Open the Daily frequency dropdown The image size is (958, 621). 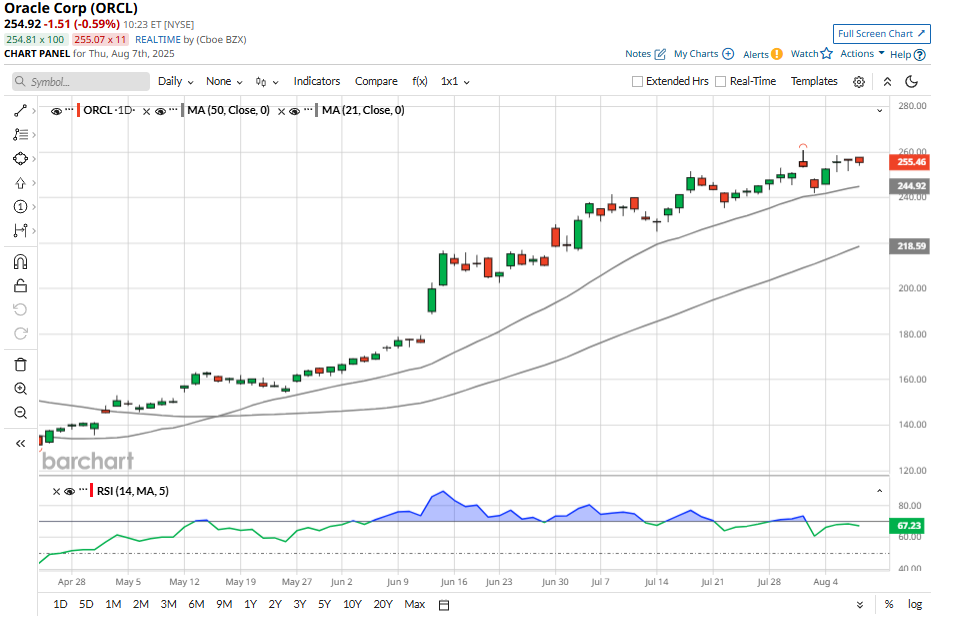(x=176, y=81)
